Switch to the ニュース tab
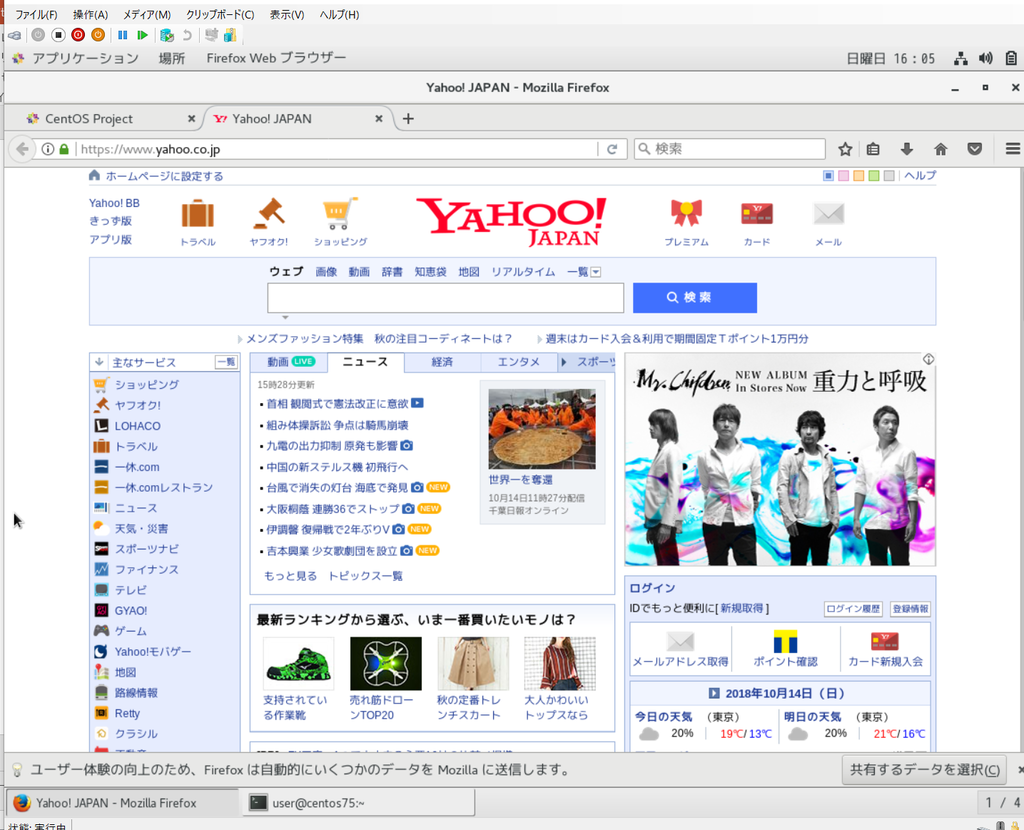 click(365, 362)
